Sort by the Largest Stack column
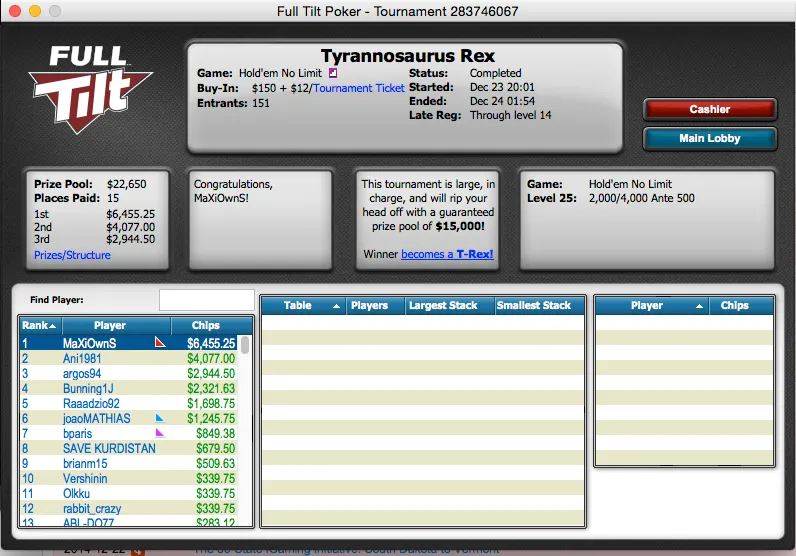 coord(449,305)
